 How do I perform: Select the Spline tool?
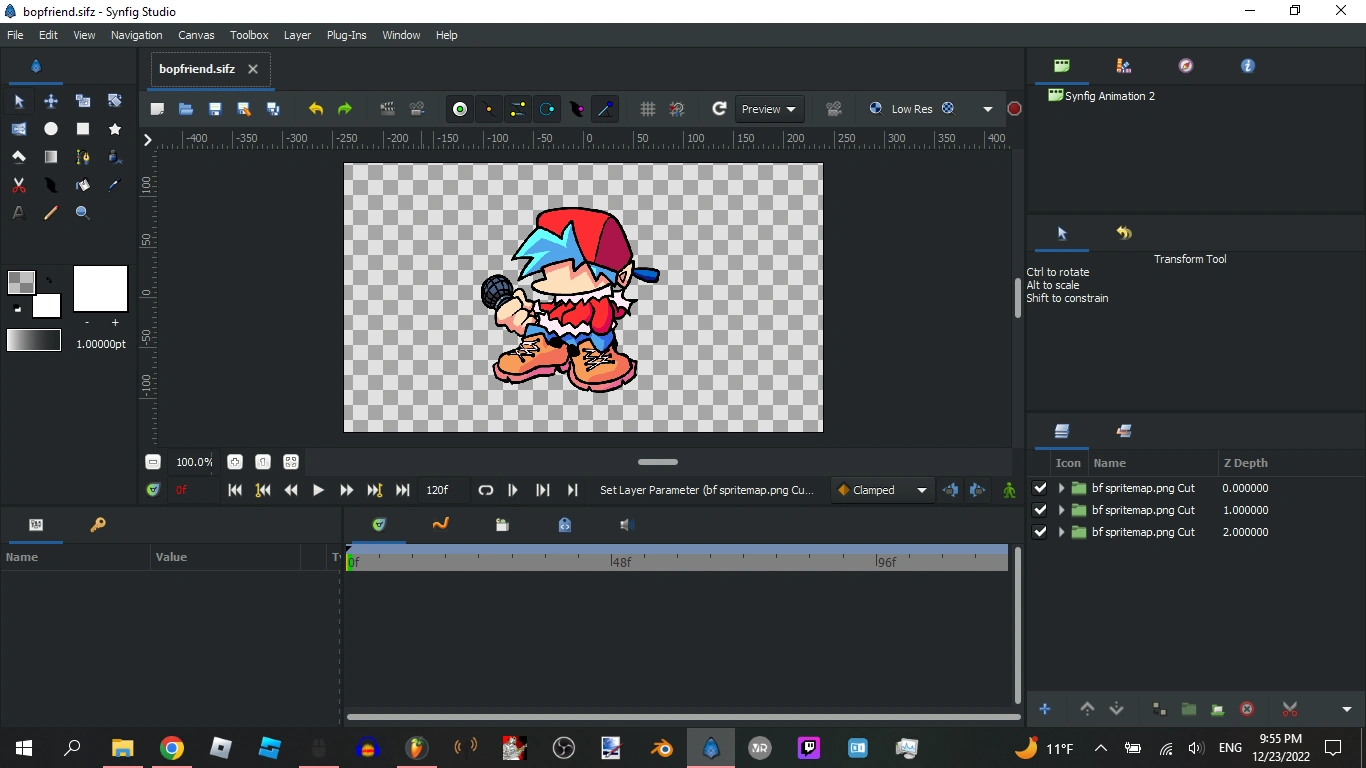(x=82, y=157)
